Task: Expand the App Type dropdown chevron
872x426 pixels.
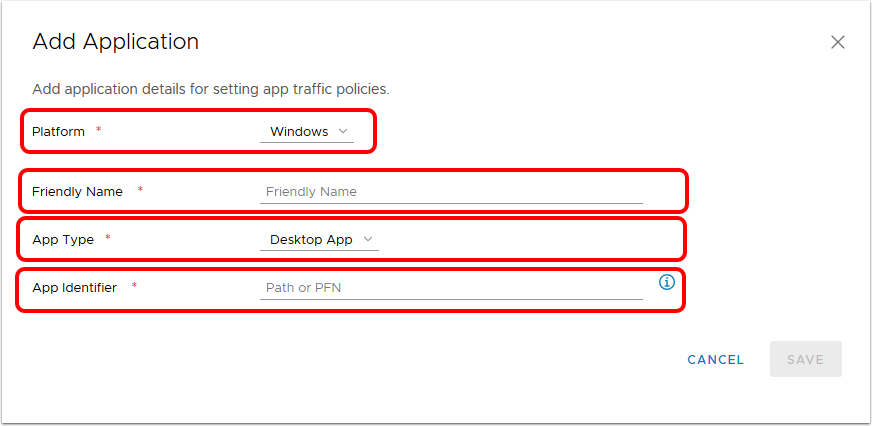Action: pyautogui.click(x=369, y=239)
